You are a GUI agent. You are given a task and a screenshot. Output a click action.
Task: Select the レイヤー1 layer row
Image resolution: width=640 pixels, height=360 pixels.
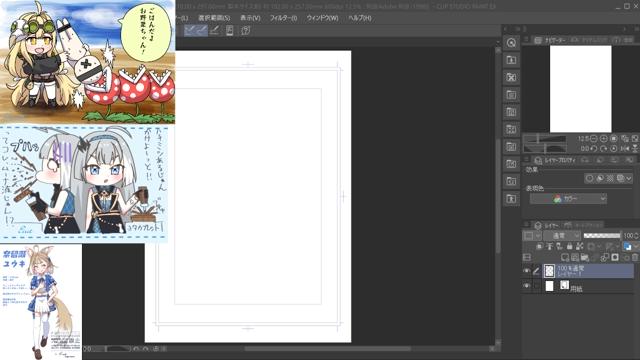[x=589, y=271]
